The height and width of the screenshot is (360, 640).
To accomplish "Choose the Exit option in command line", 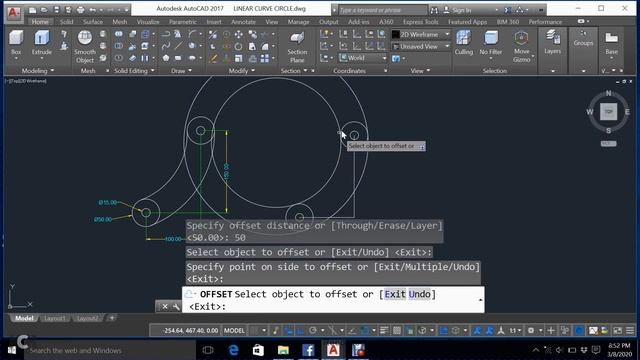I will click(x=395, y=294).
